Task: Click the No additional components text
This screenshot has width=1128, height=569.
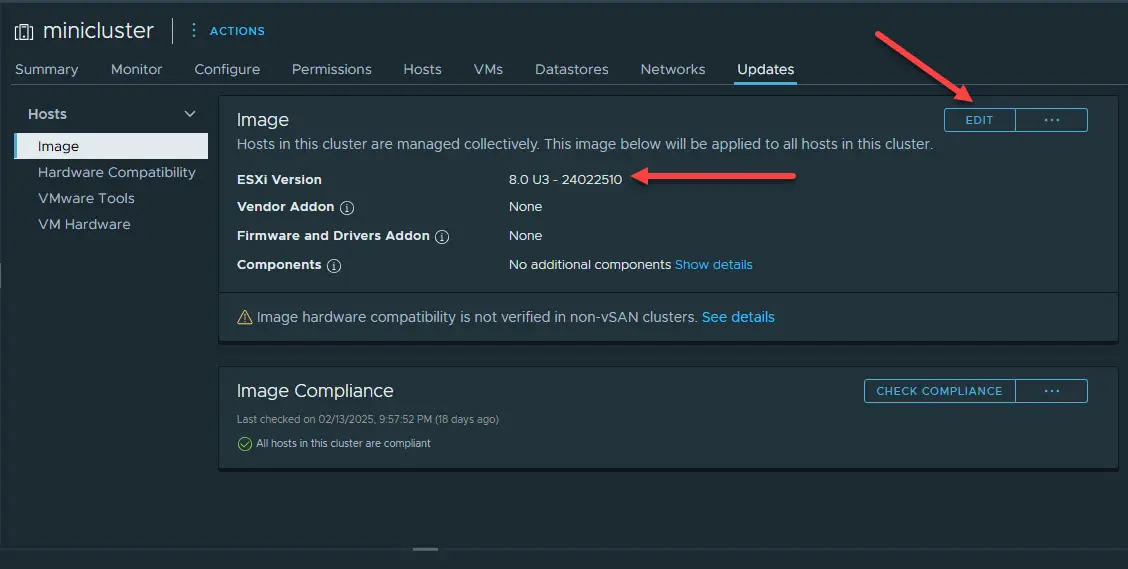Action: click(590, 265)
